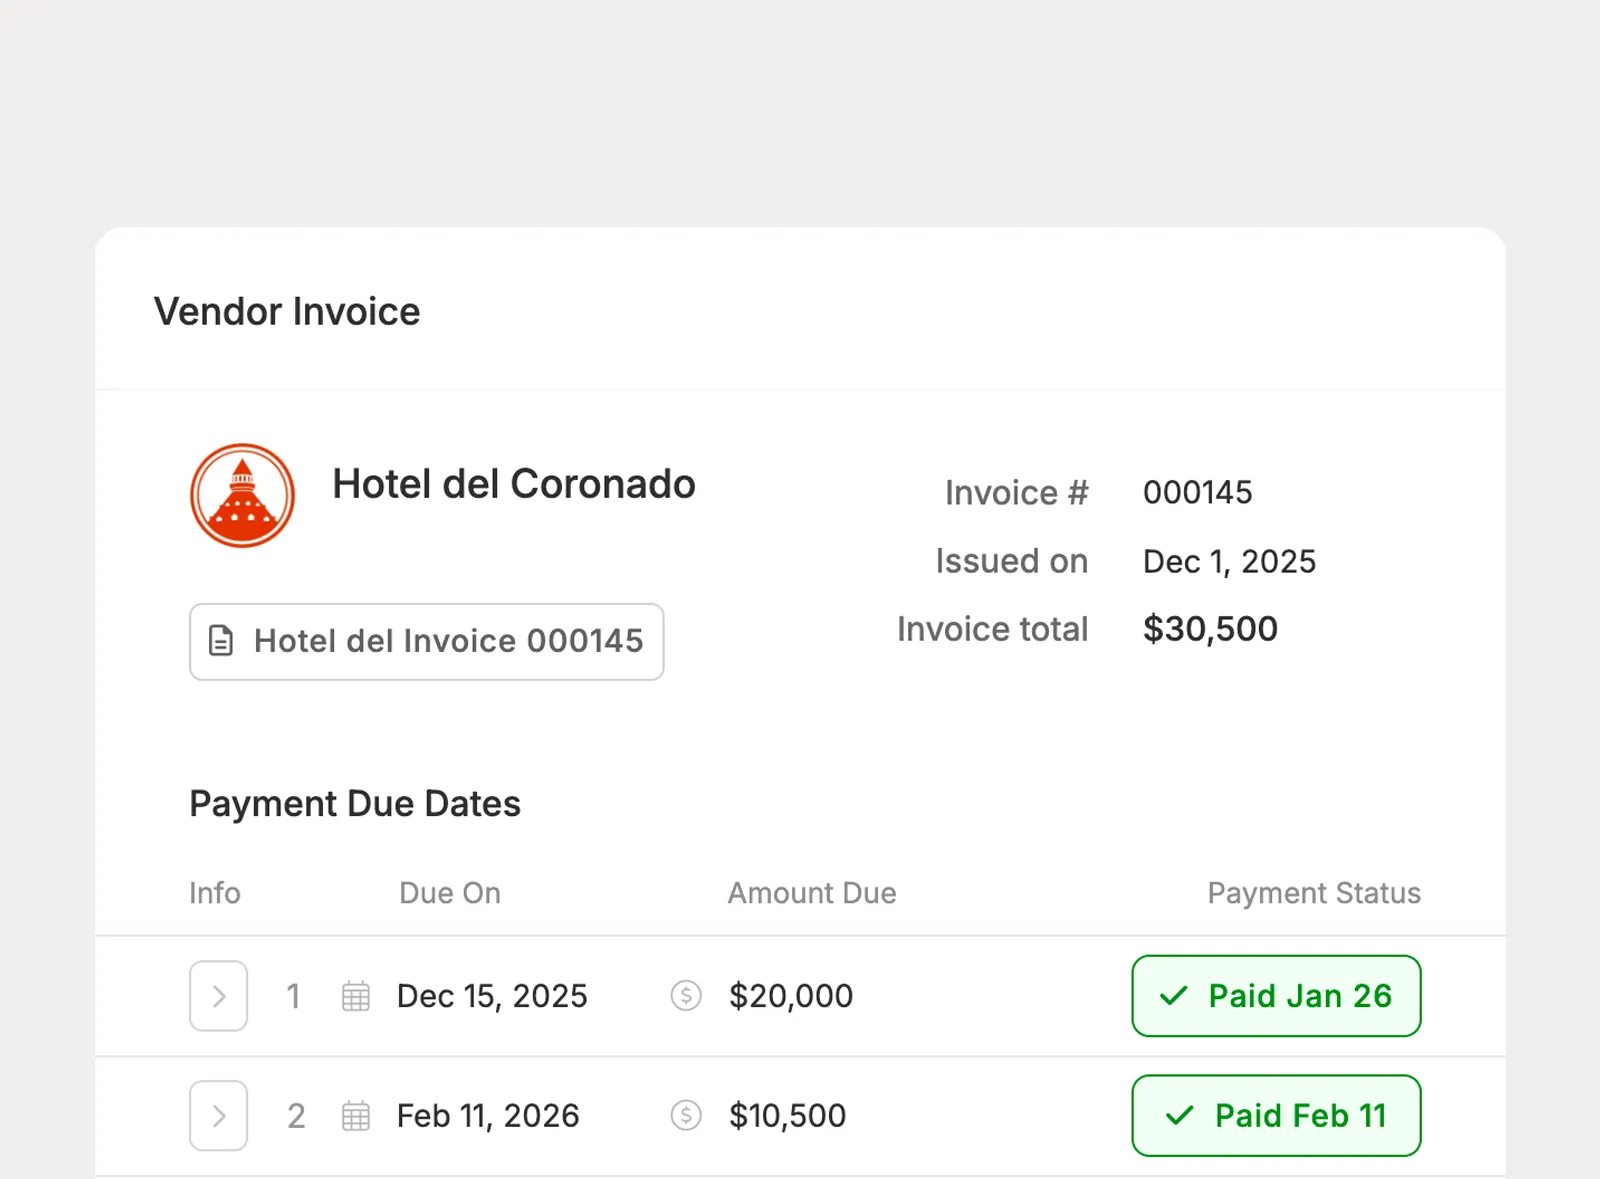Click dollar icon beside $20,000

click(x=686, y=996)
